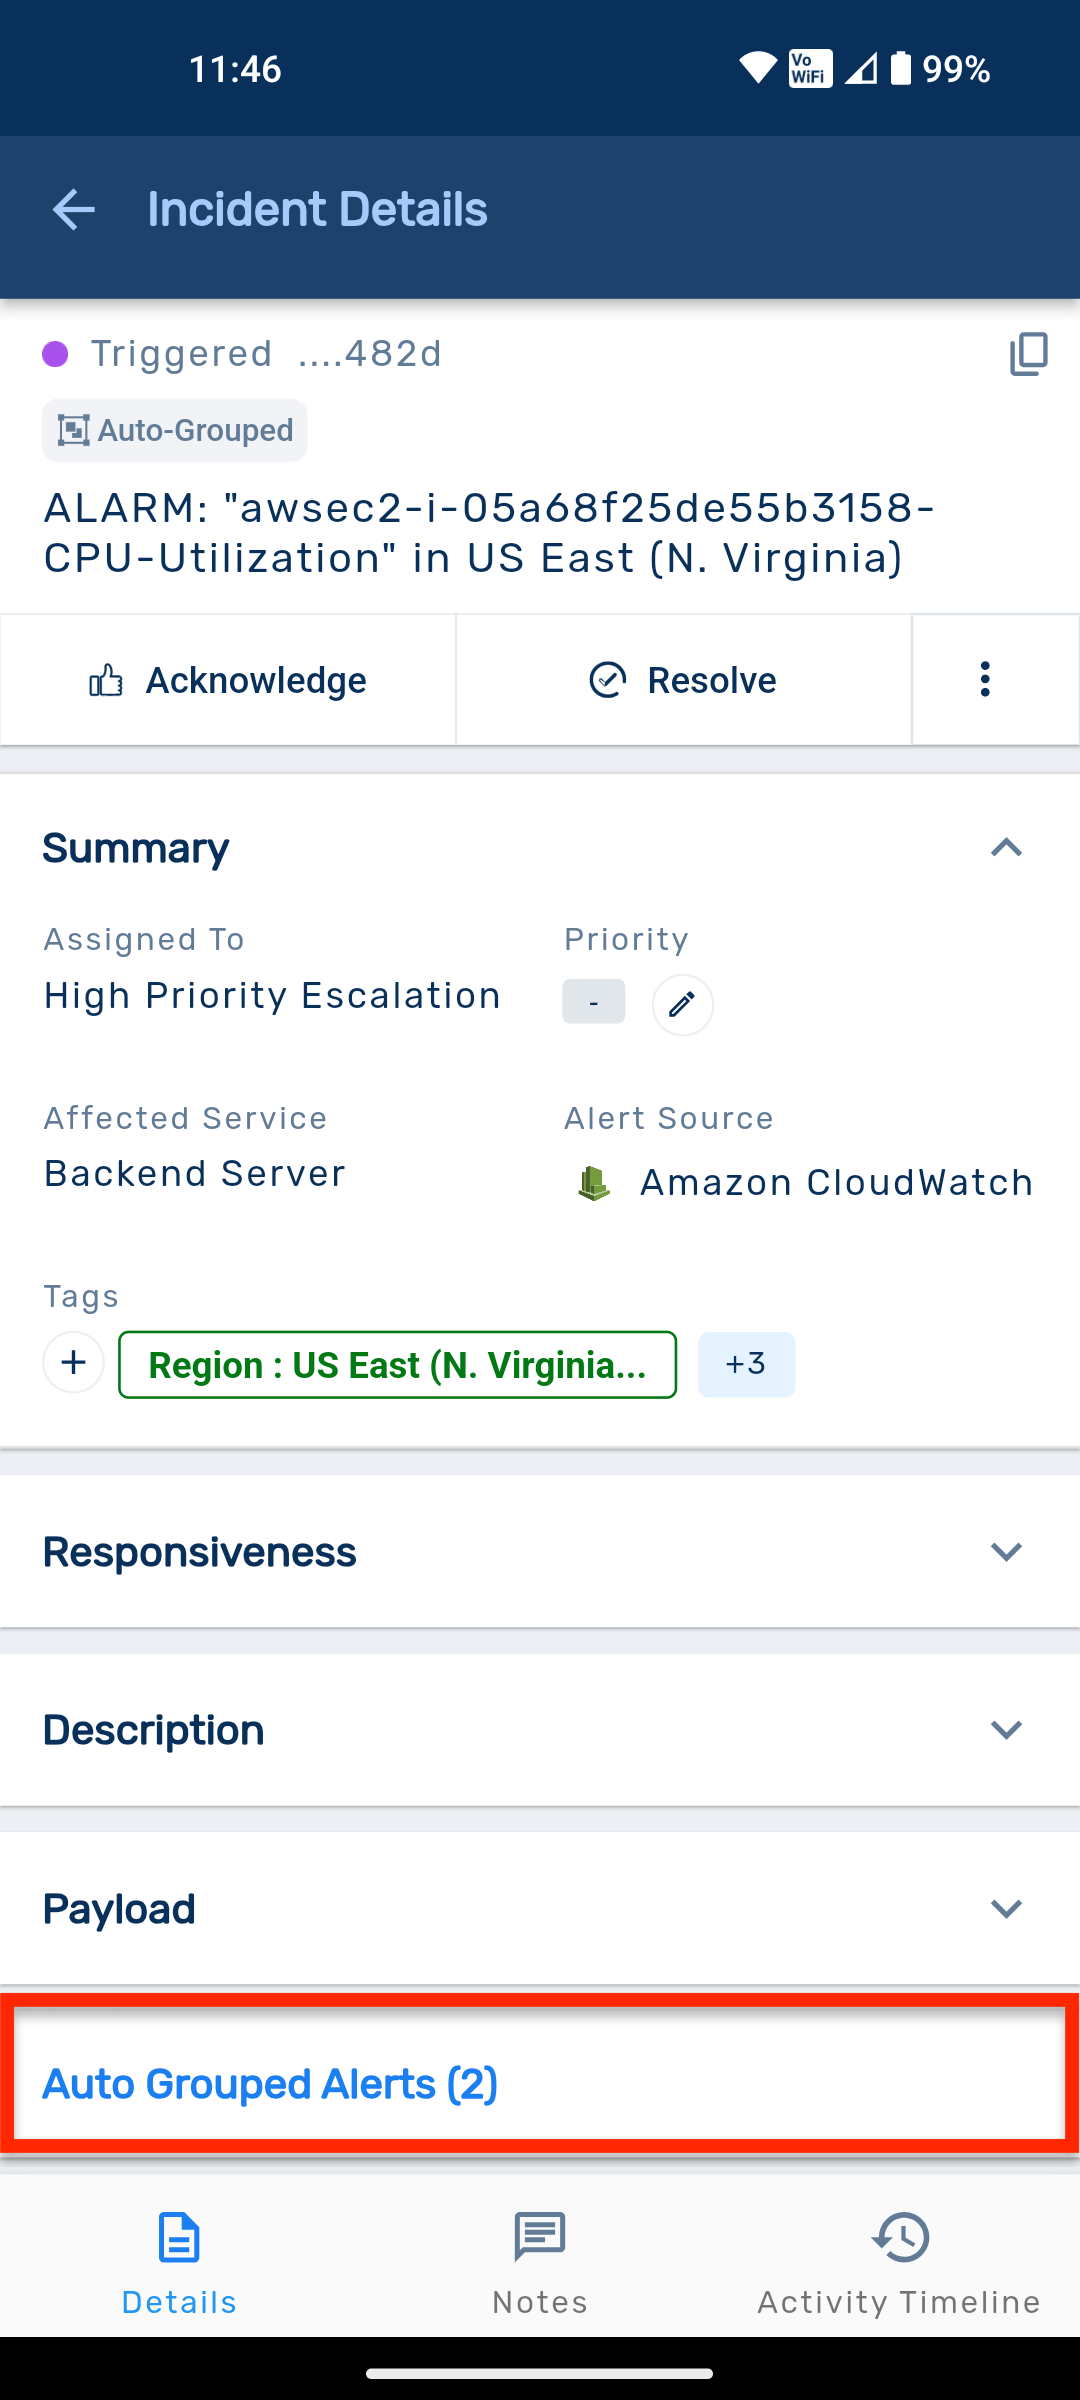The height and width of the screenshot is (2400, 1080).
Task: Expand the Description section
Action: (x=1006, y=1730)
